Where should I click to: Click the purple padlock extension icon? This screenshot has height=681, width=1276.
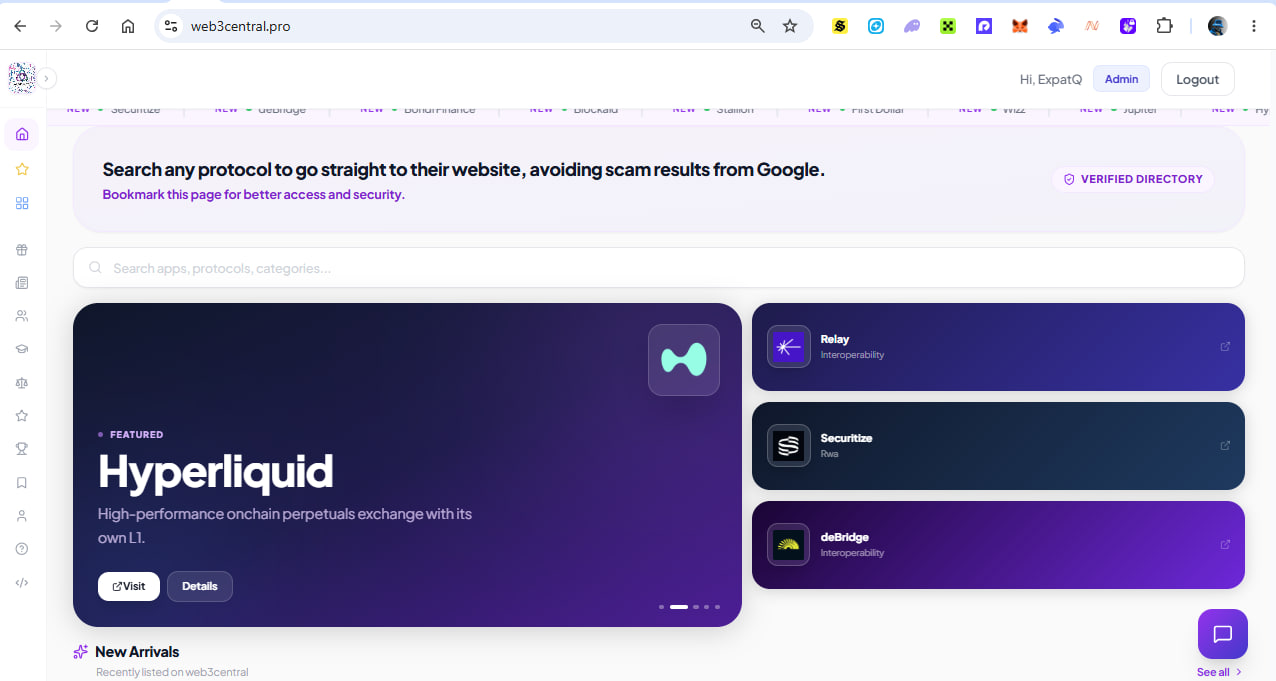click(1128, 26)
